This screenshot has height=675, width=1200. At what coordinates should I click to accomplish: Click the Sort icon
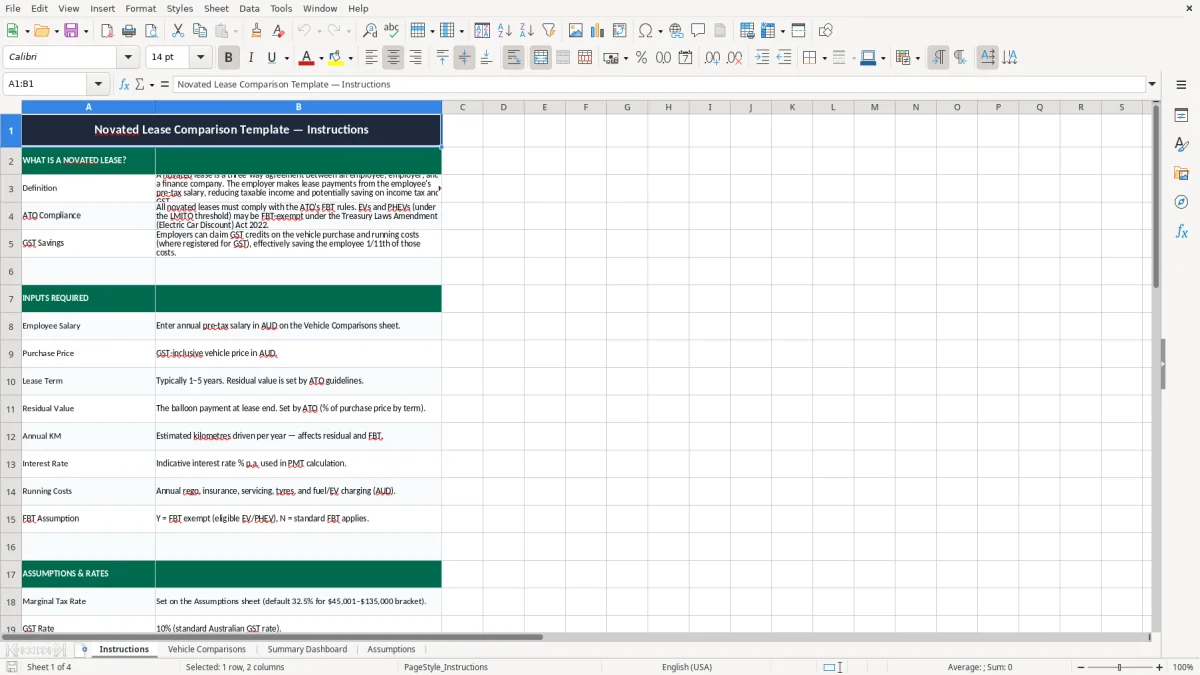[x=482, y=31]
